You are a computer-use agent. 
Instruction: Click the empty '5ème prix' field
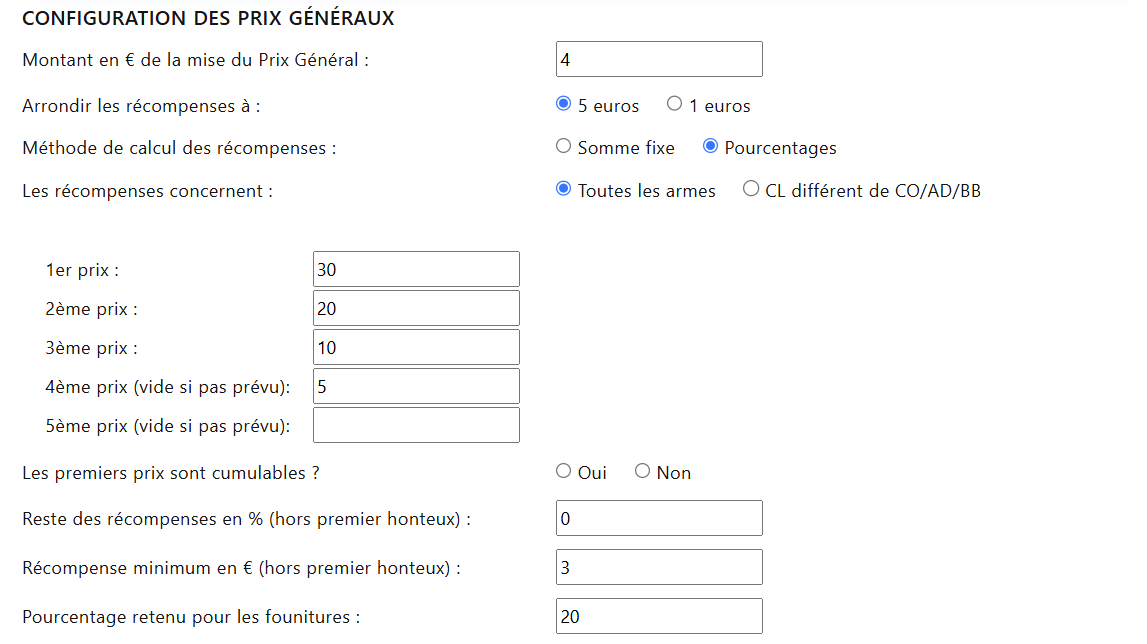tap(415, 424)
